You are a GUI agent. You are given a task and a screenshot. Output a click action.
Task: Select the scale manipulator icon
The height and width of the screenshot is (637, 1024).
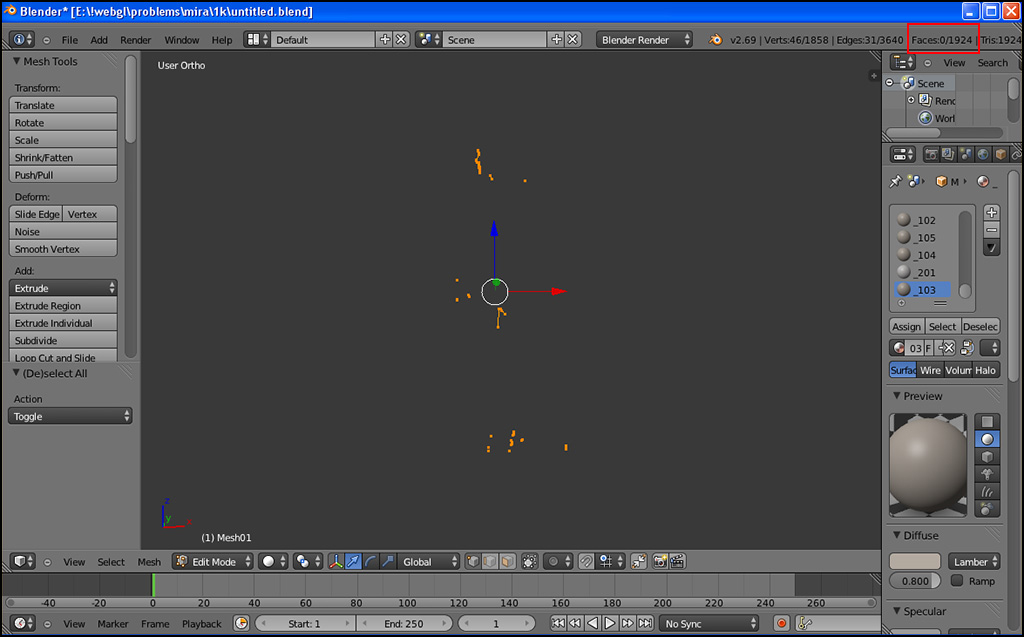coord(387,561)
